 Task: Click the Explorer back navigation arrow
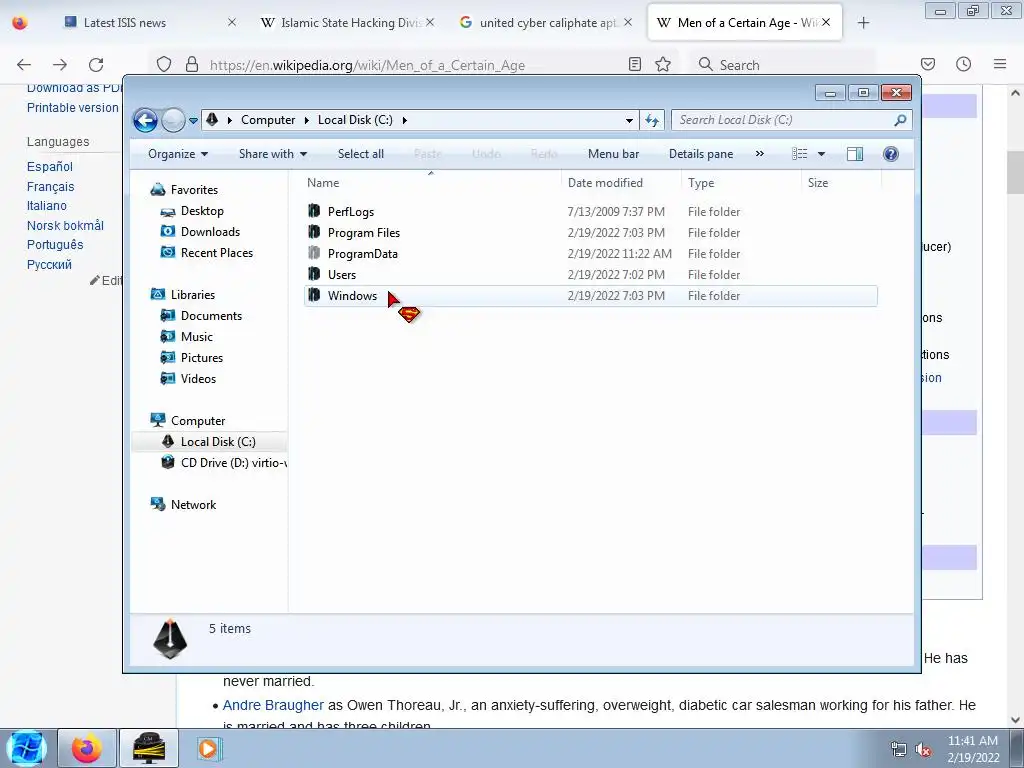[x=145, y=120]
